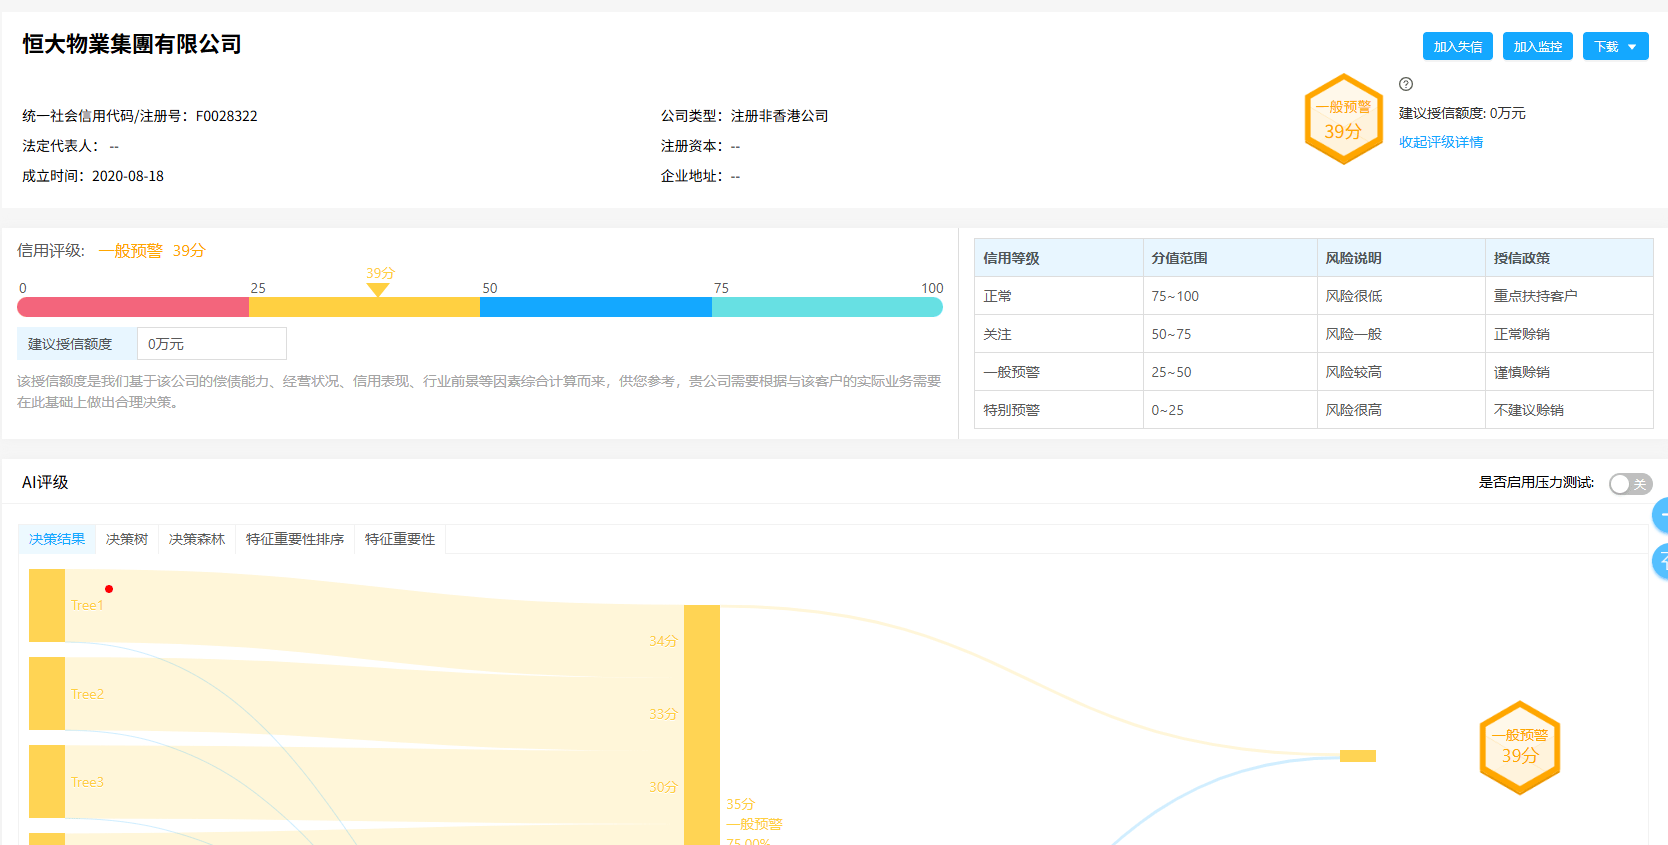This screenshot has height=845, width=1668.
Task: Click the top hexagon 一般预警 rating badge
Action: click(x=1343, y=119)
